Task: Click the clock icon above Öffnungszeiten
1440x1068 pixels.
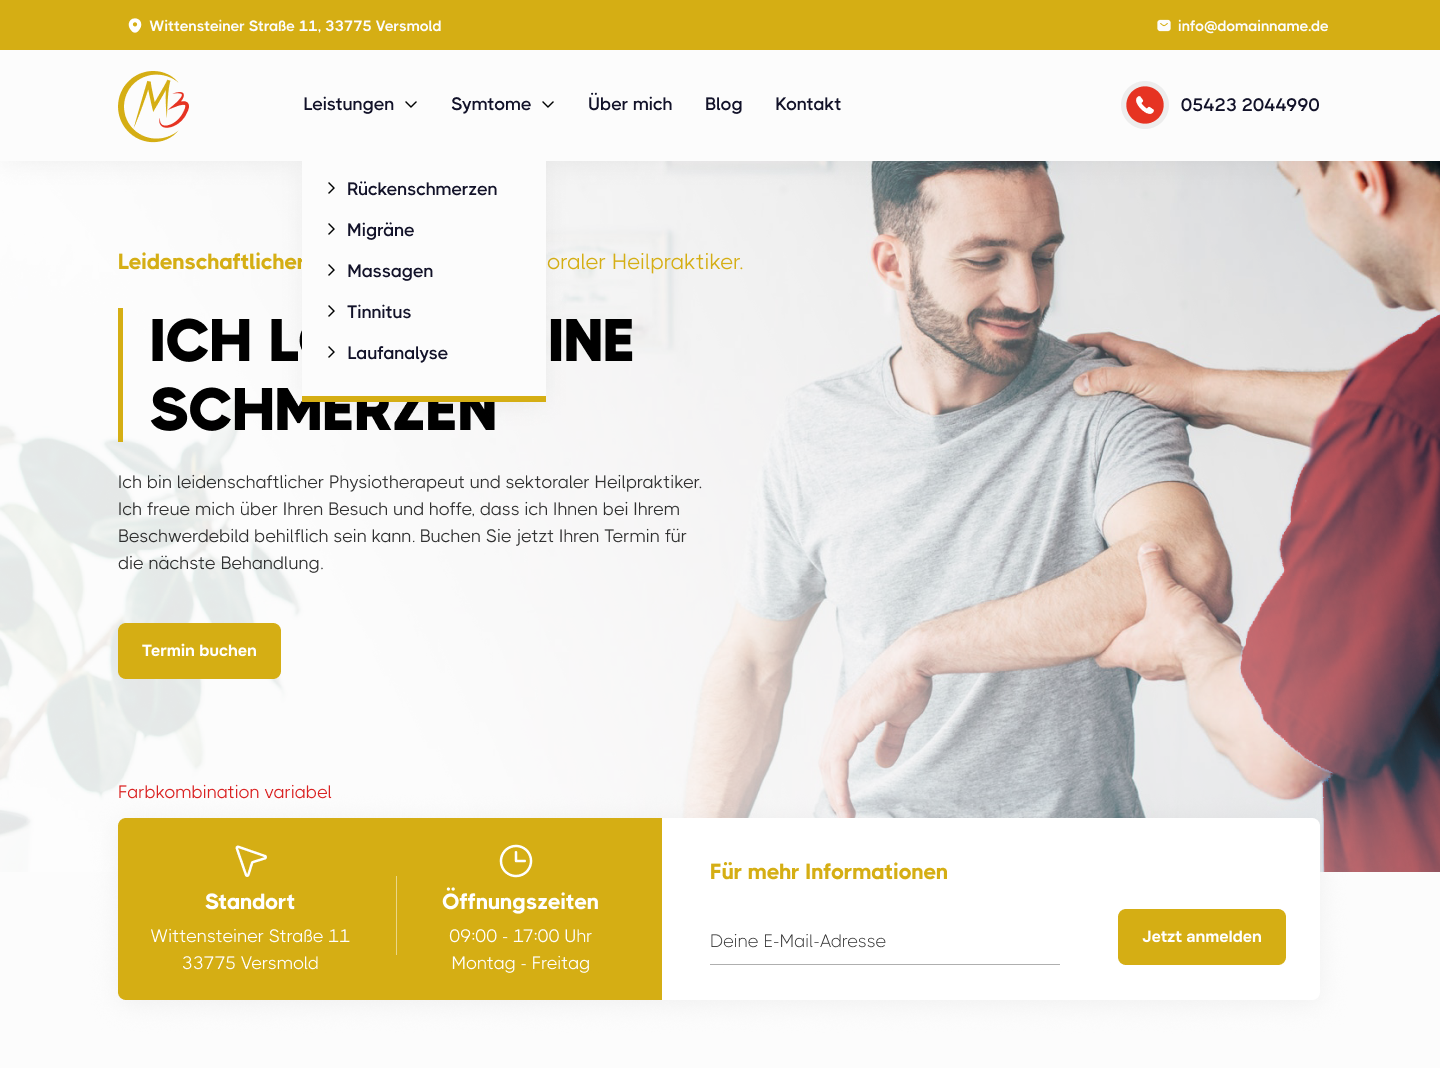Action: pos(516,861)
